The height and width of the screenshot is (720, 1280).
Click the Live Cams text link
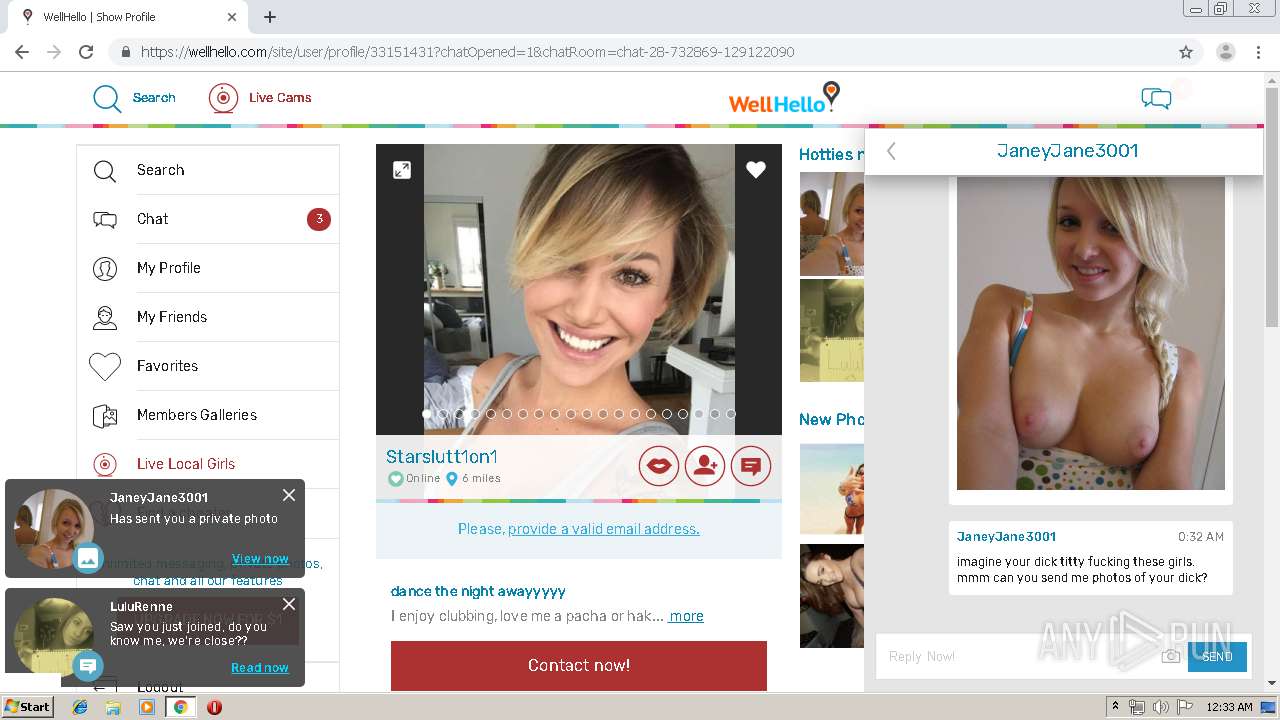click(280, 98)
